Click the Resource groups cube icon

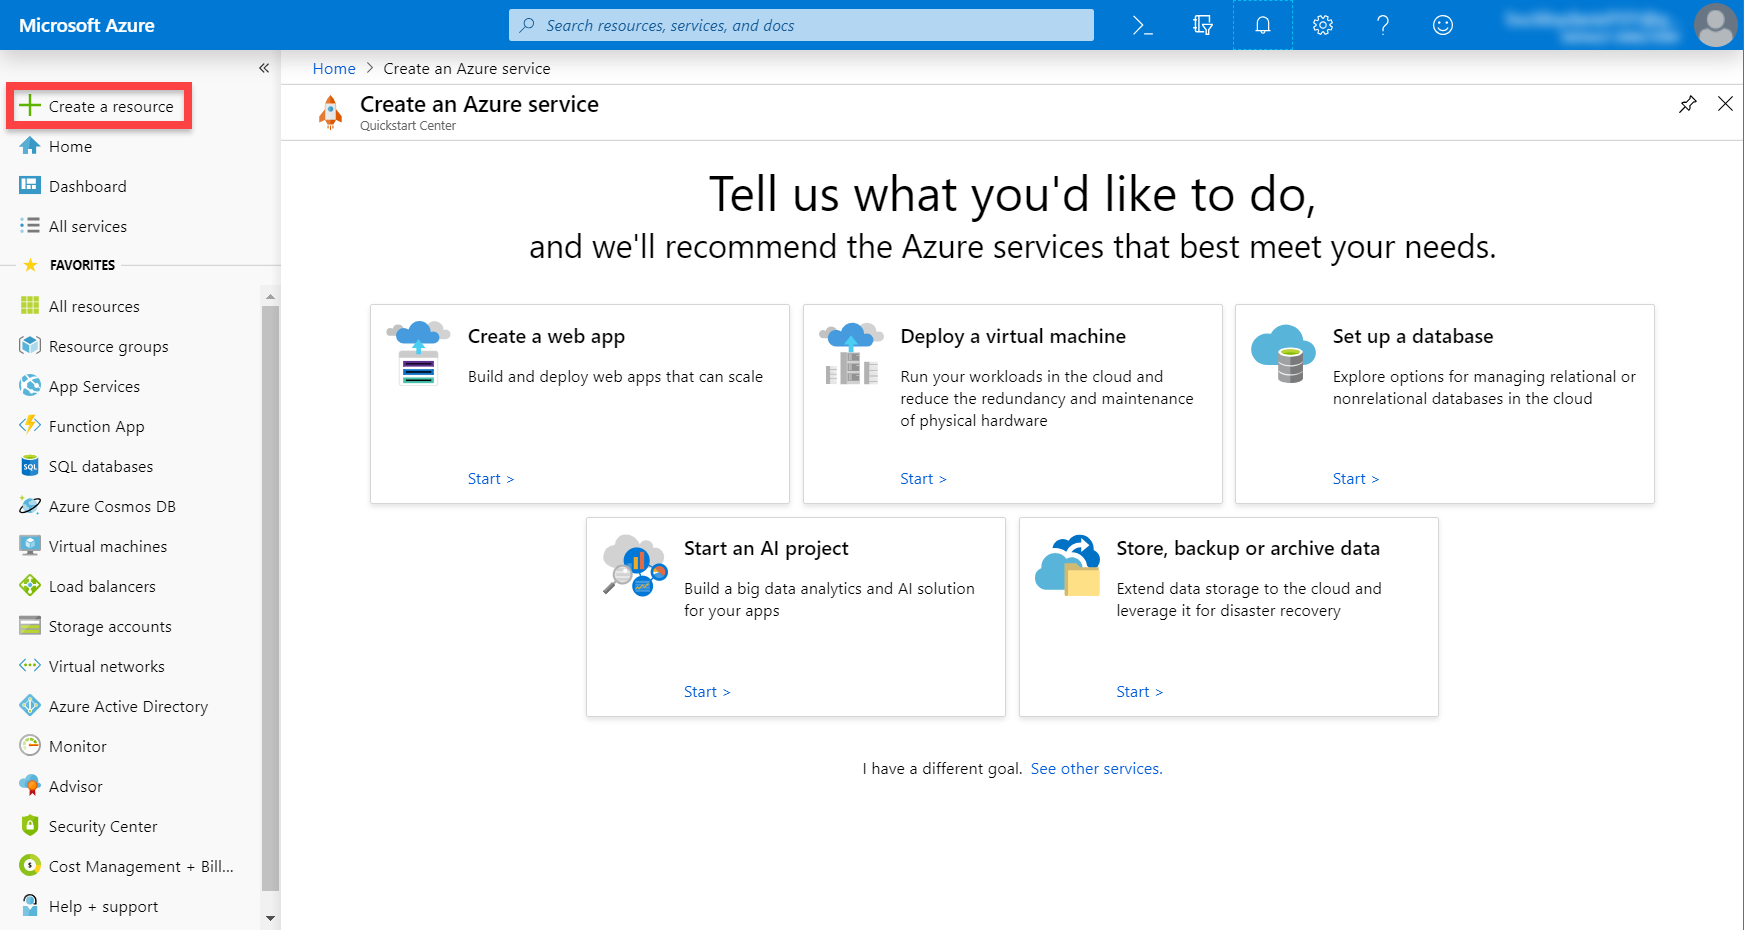coord(30,346)
